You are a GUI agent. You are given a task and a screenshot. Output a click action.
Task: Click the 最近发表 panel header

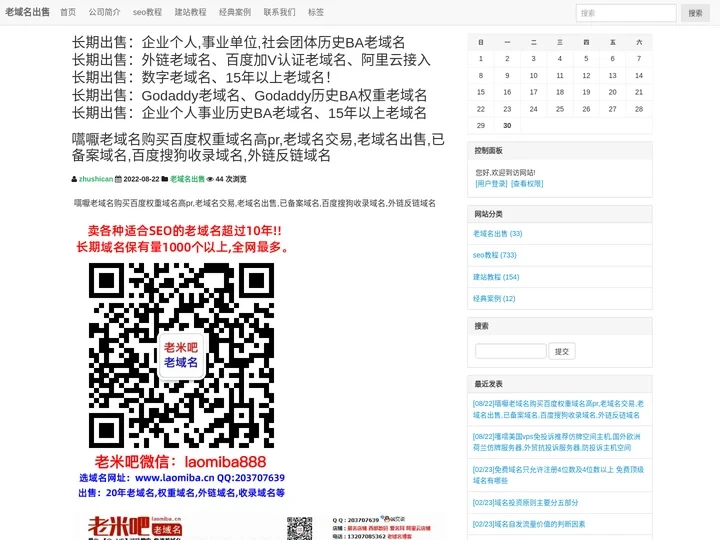pyautogui.click(x=560, y=384)
